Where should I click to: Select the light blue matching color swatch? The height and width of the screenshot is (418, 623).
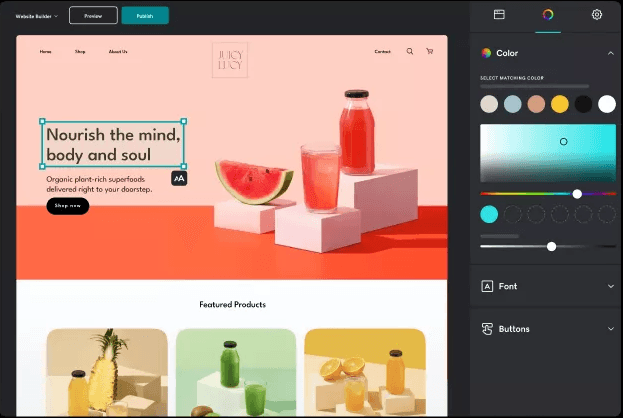[x=513, y=104]
